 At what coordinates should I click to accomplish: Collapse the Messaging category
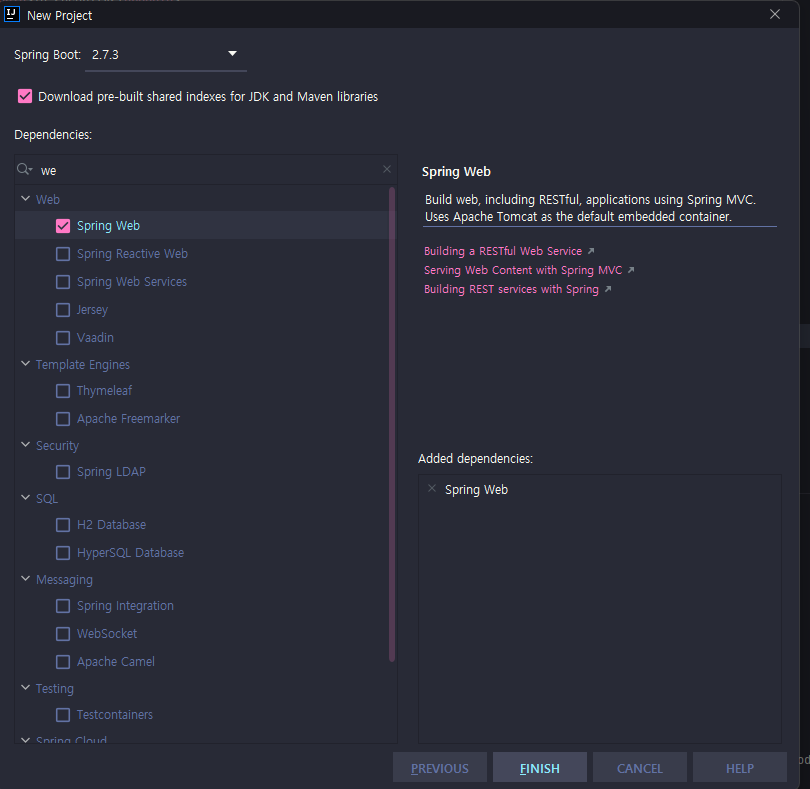point(25,579)
